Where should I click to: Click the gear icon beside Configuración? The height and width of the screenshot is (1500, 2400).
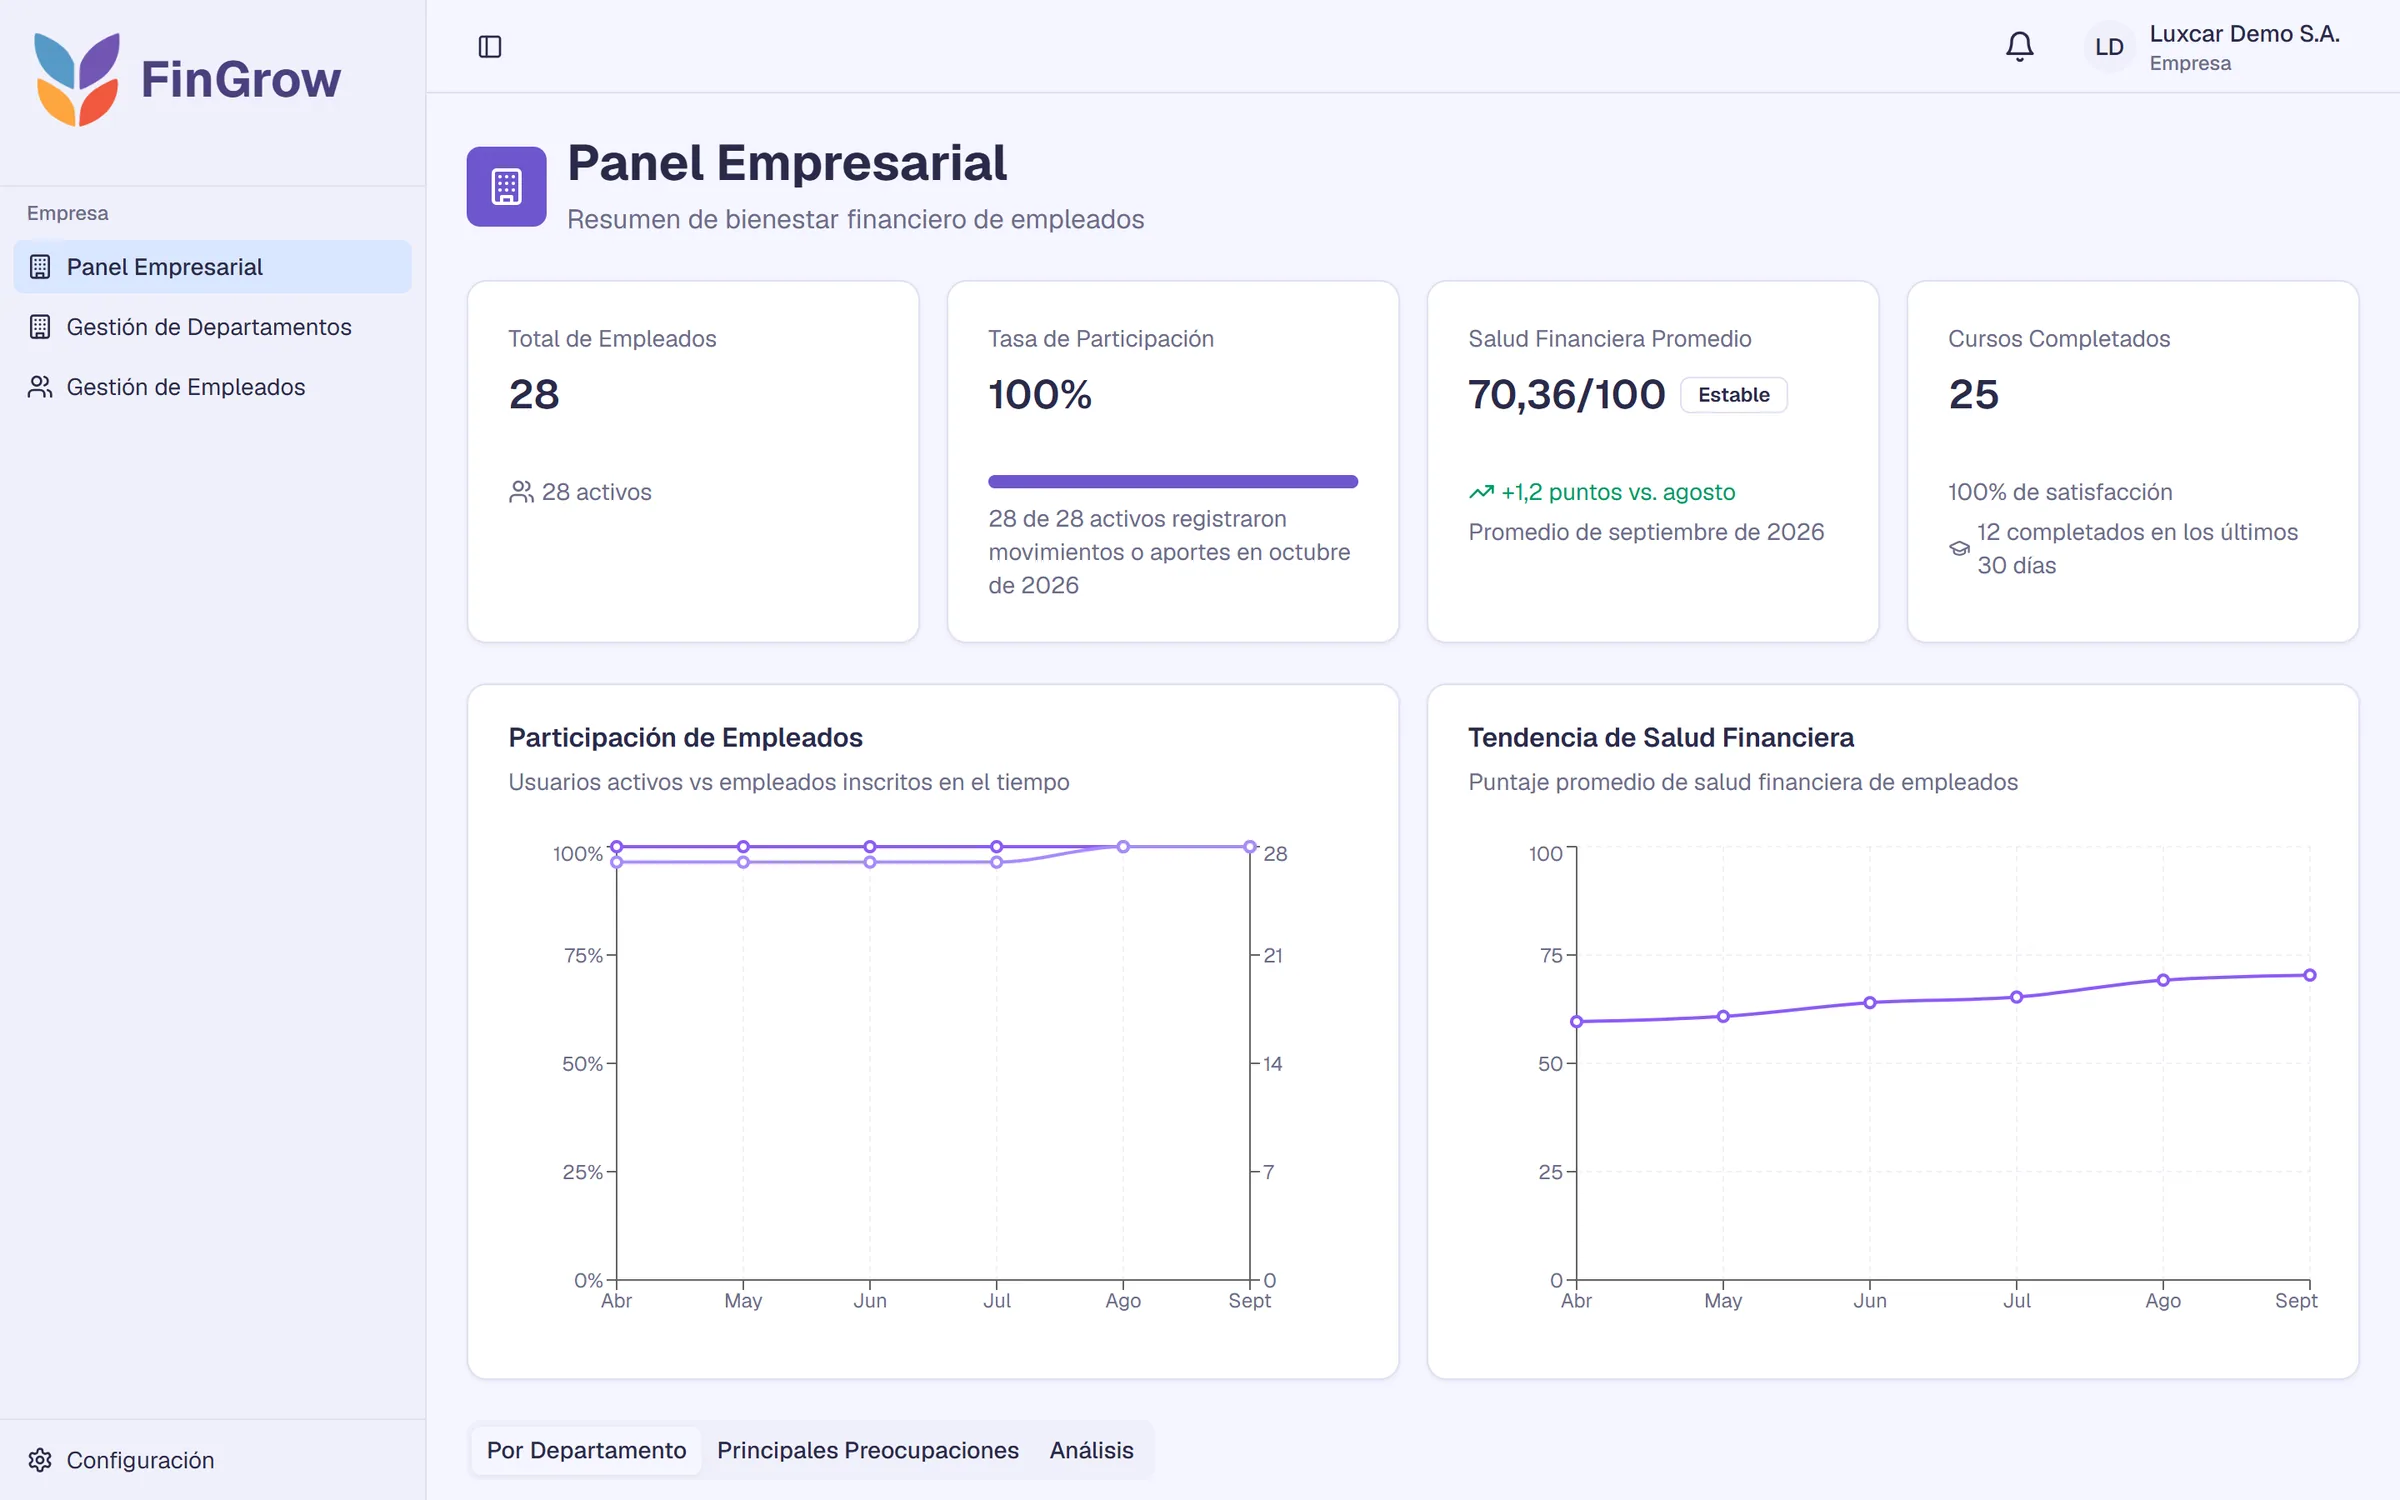click(x=40, y=1460)
